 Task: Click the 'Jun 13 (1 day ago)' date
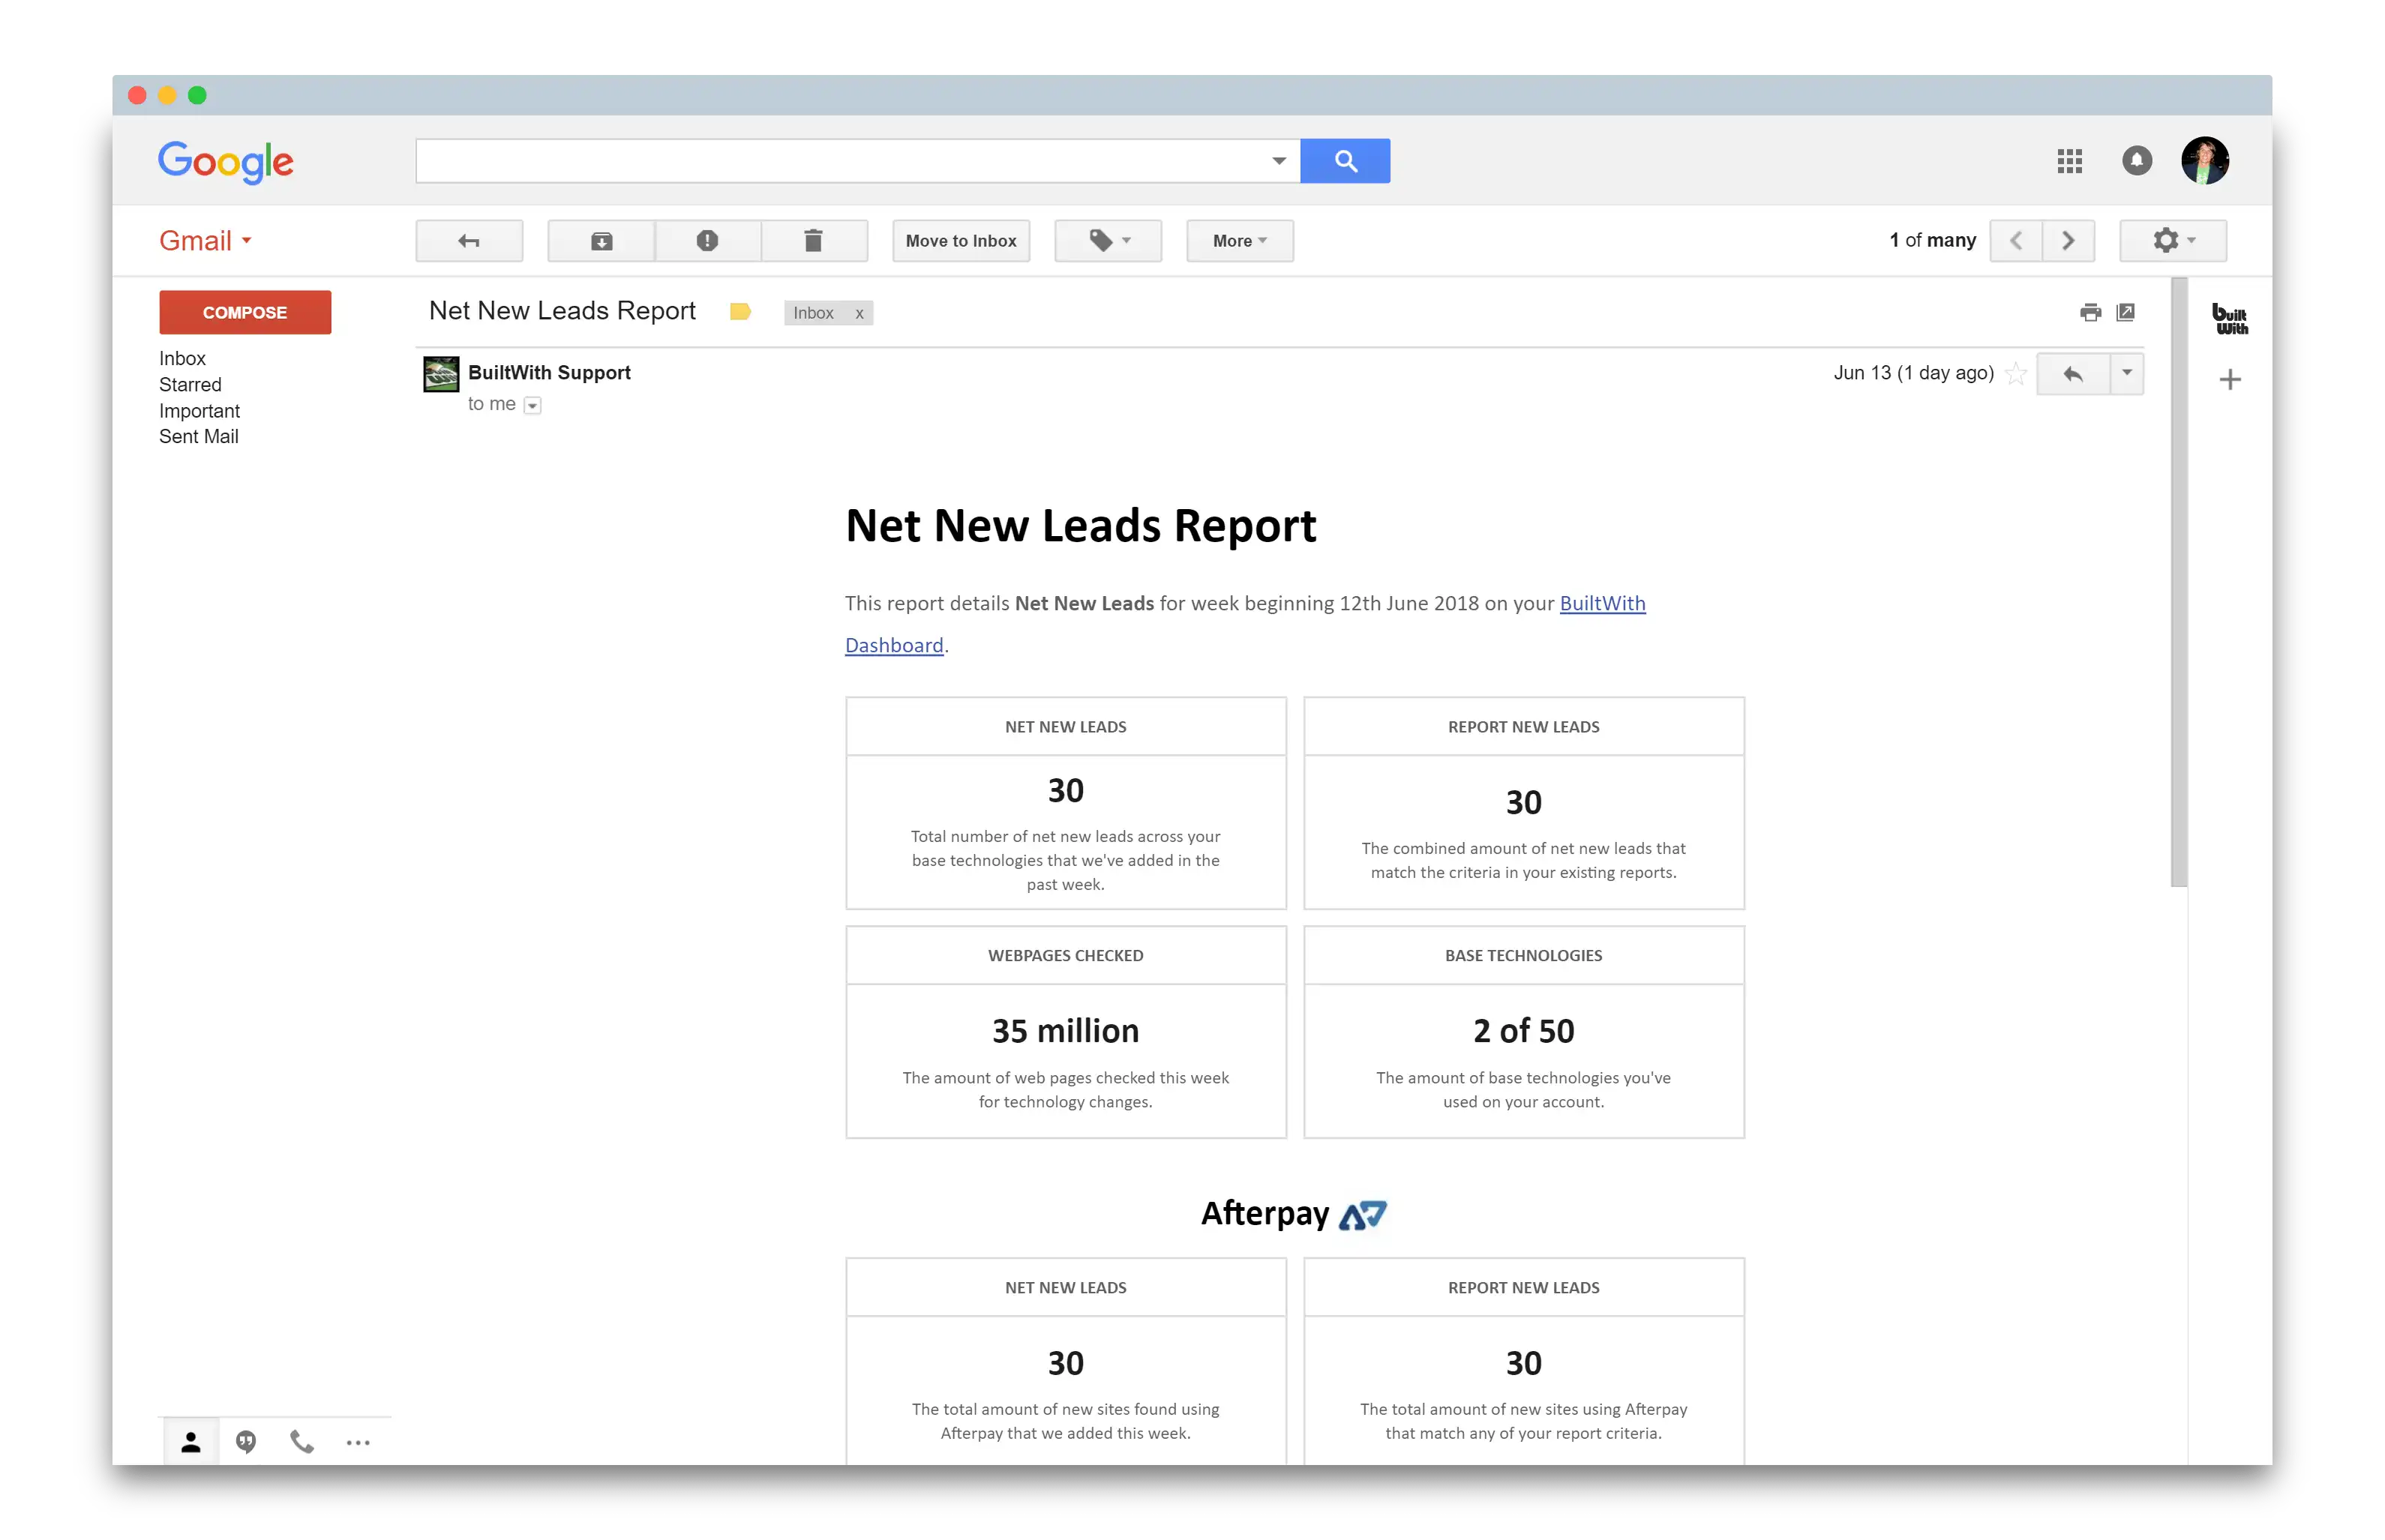(x=1913, y=373)
